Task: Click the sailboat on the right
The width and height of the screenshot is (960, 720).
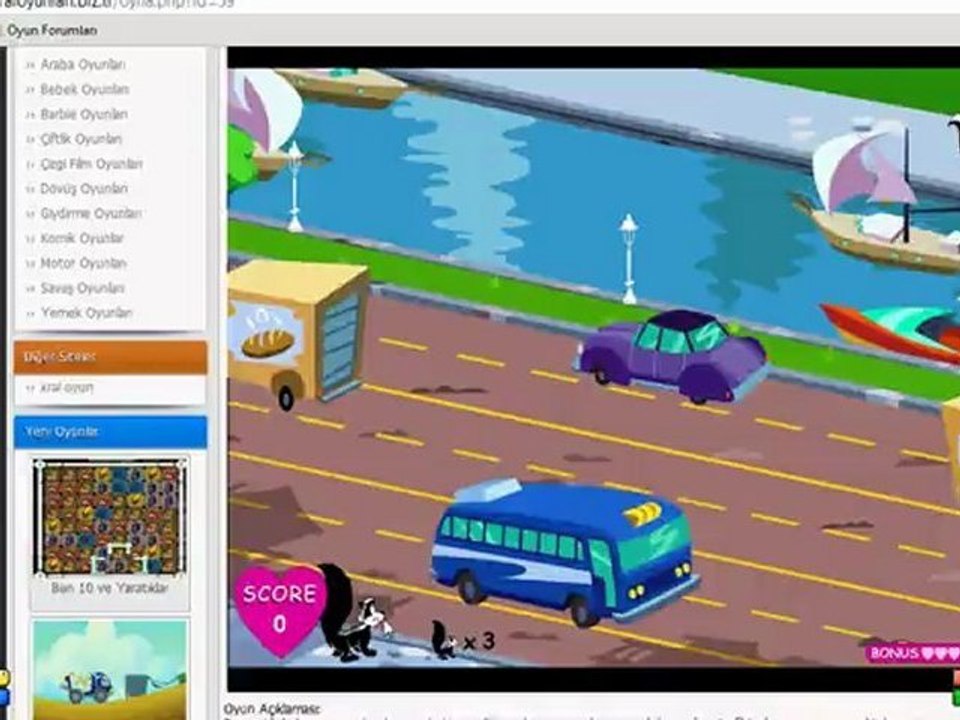Action: coord(882,202)
